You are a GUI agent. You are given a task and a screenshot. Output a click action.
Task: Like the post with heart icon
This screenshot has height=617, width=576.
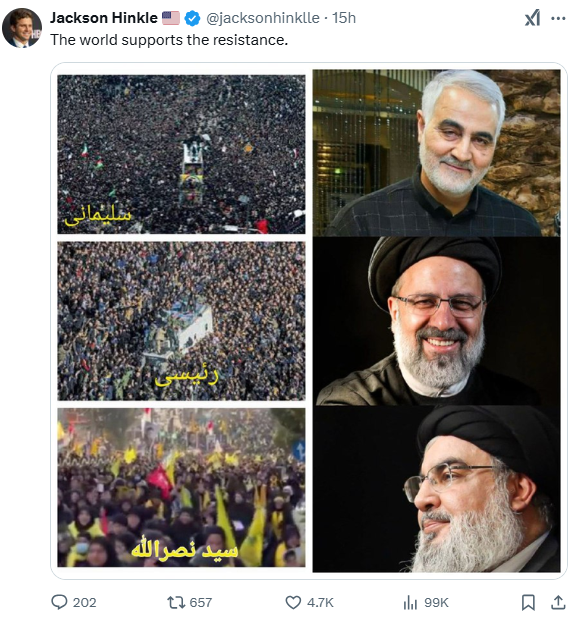293,602
